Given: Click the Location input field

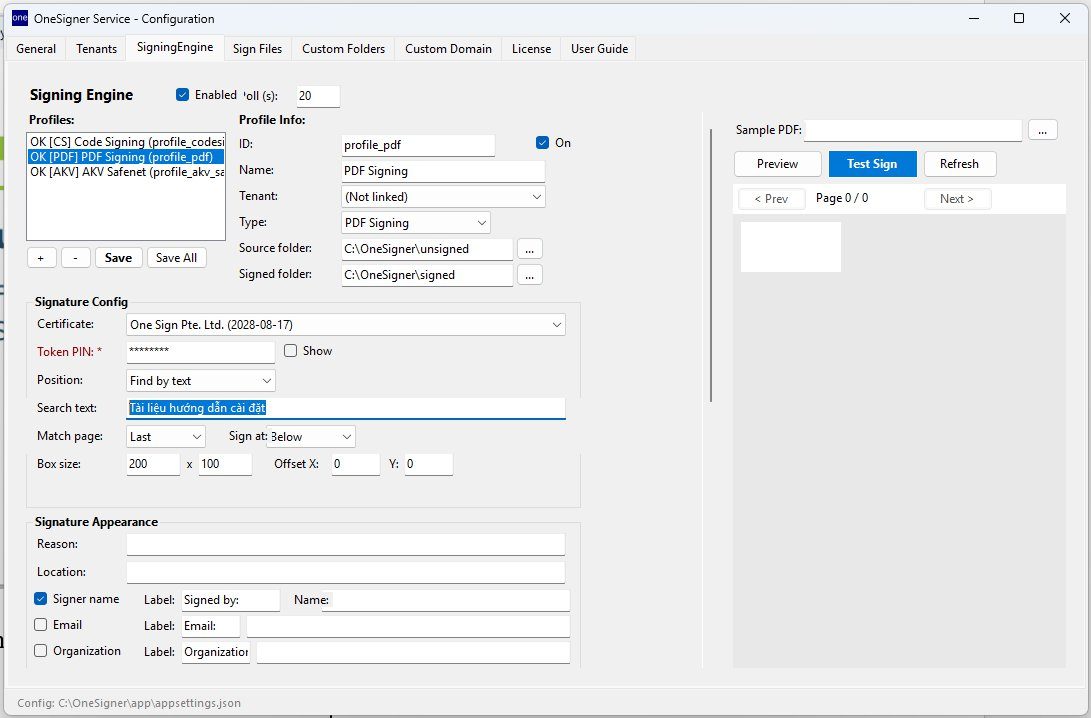Looking at the screenshot, I should pos(346,572).
